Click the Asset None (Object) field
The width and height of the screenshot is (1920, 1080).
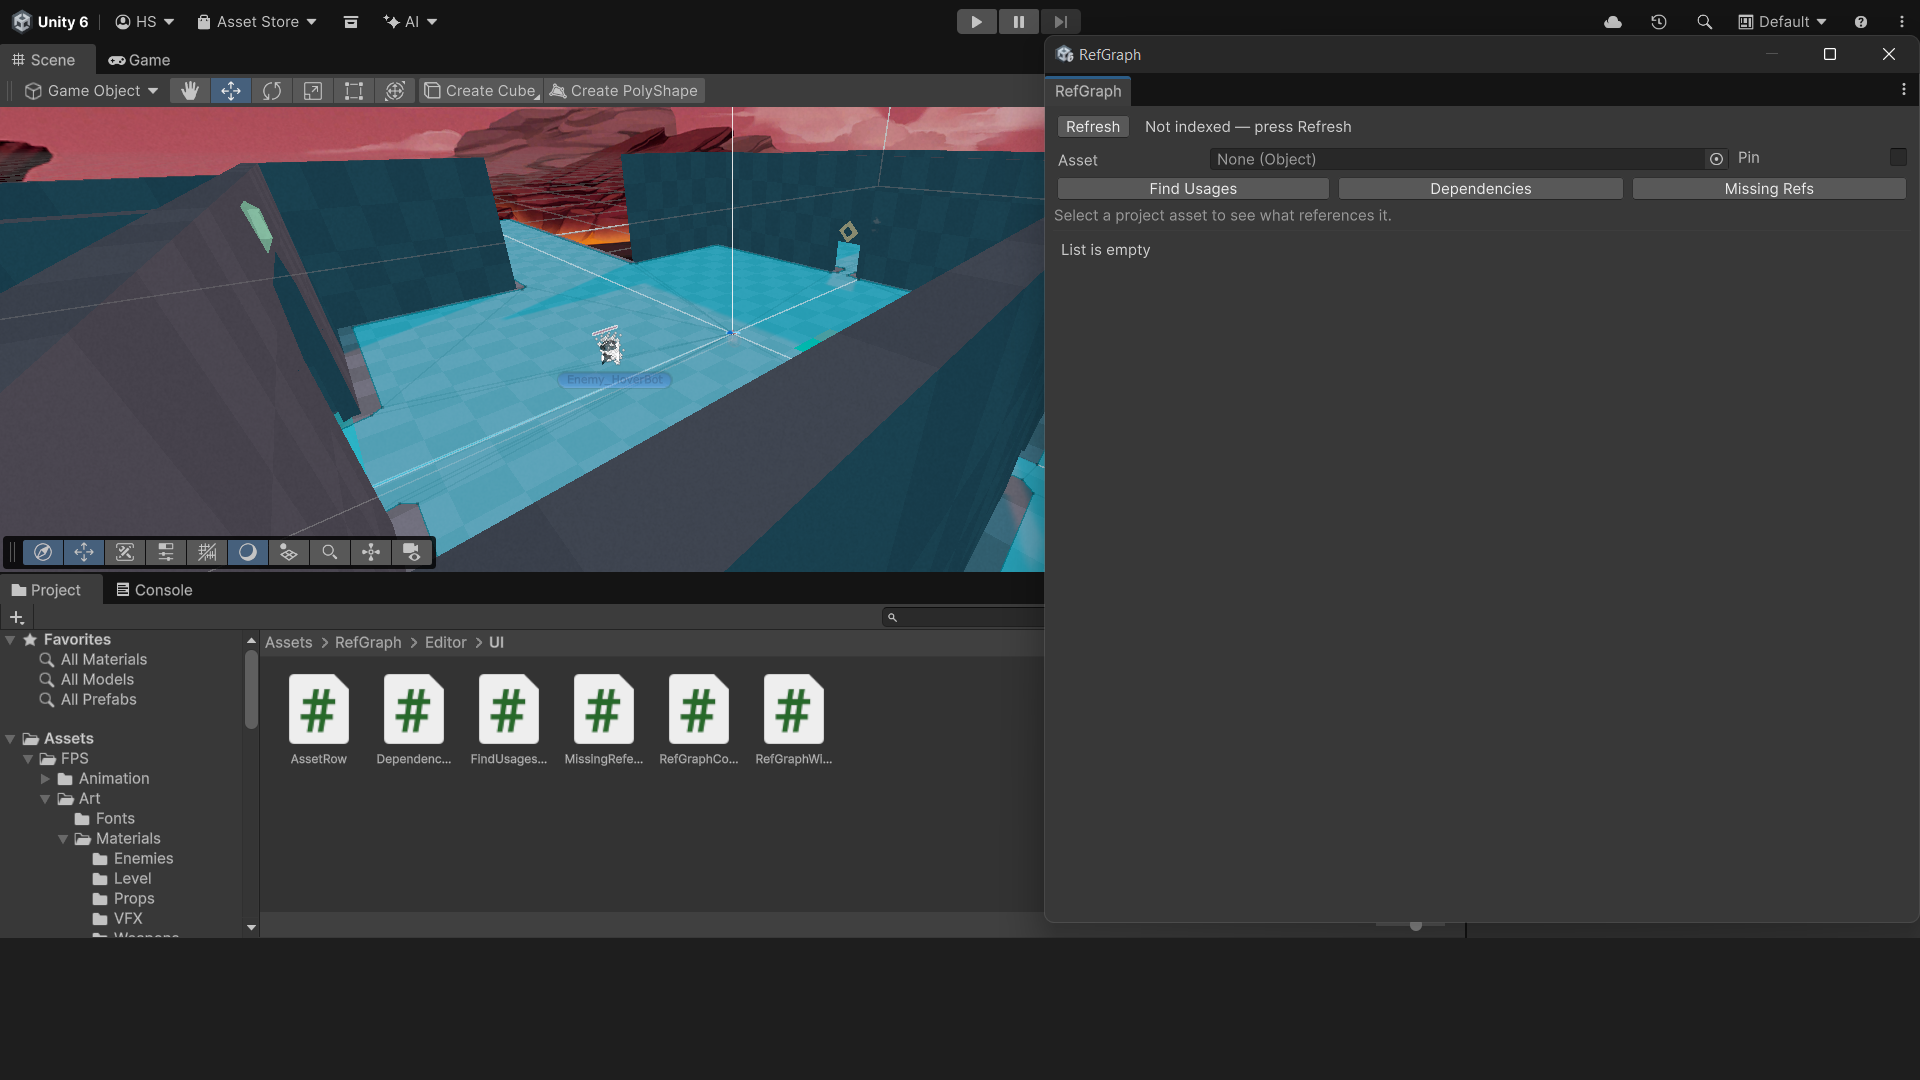tap(1458, 159)
